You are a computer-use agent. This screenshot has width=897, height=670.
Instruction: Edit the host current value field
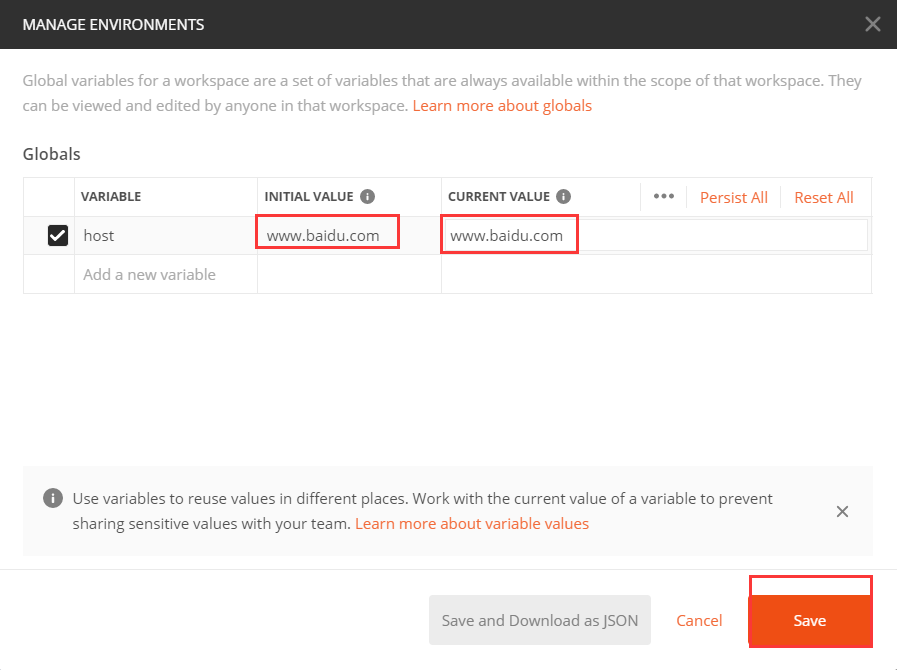click(655, 236)
